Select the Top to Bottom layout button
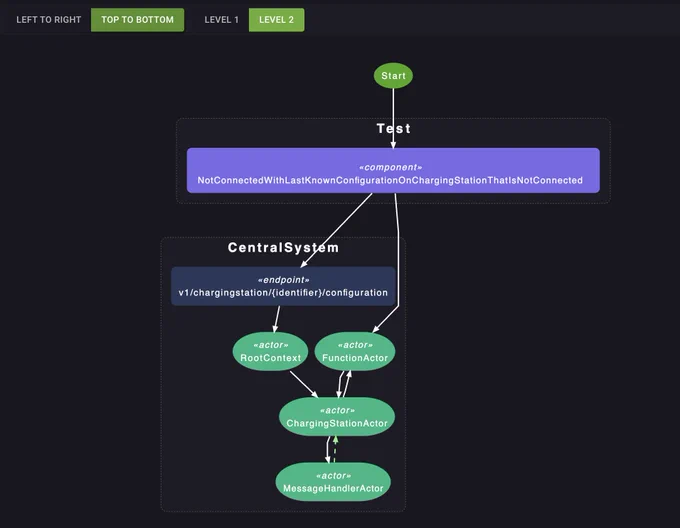The width and height of the screenshot is (680, 528). click(137, 20)
